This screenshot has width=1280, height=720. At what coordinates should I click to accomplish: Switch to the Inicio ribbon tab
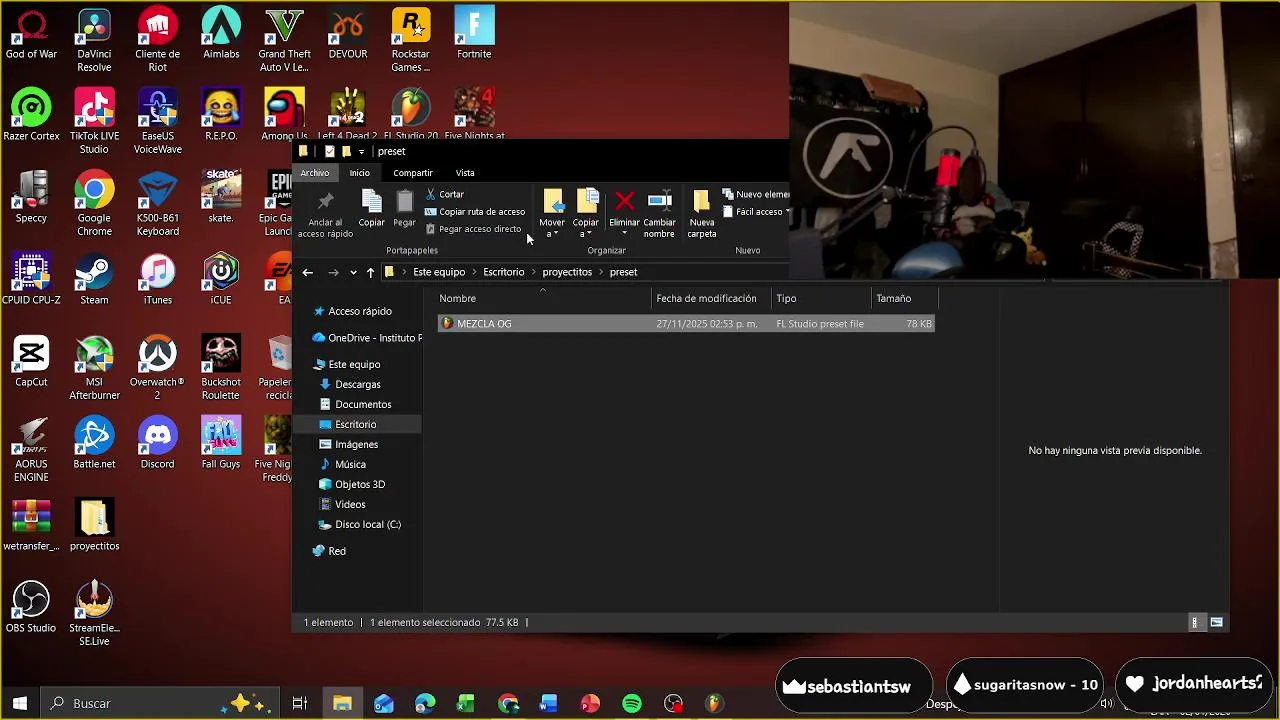pyautogui.click(x=359, y=173)
